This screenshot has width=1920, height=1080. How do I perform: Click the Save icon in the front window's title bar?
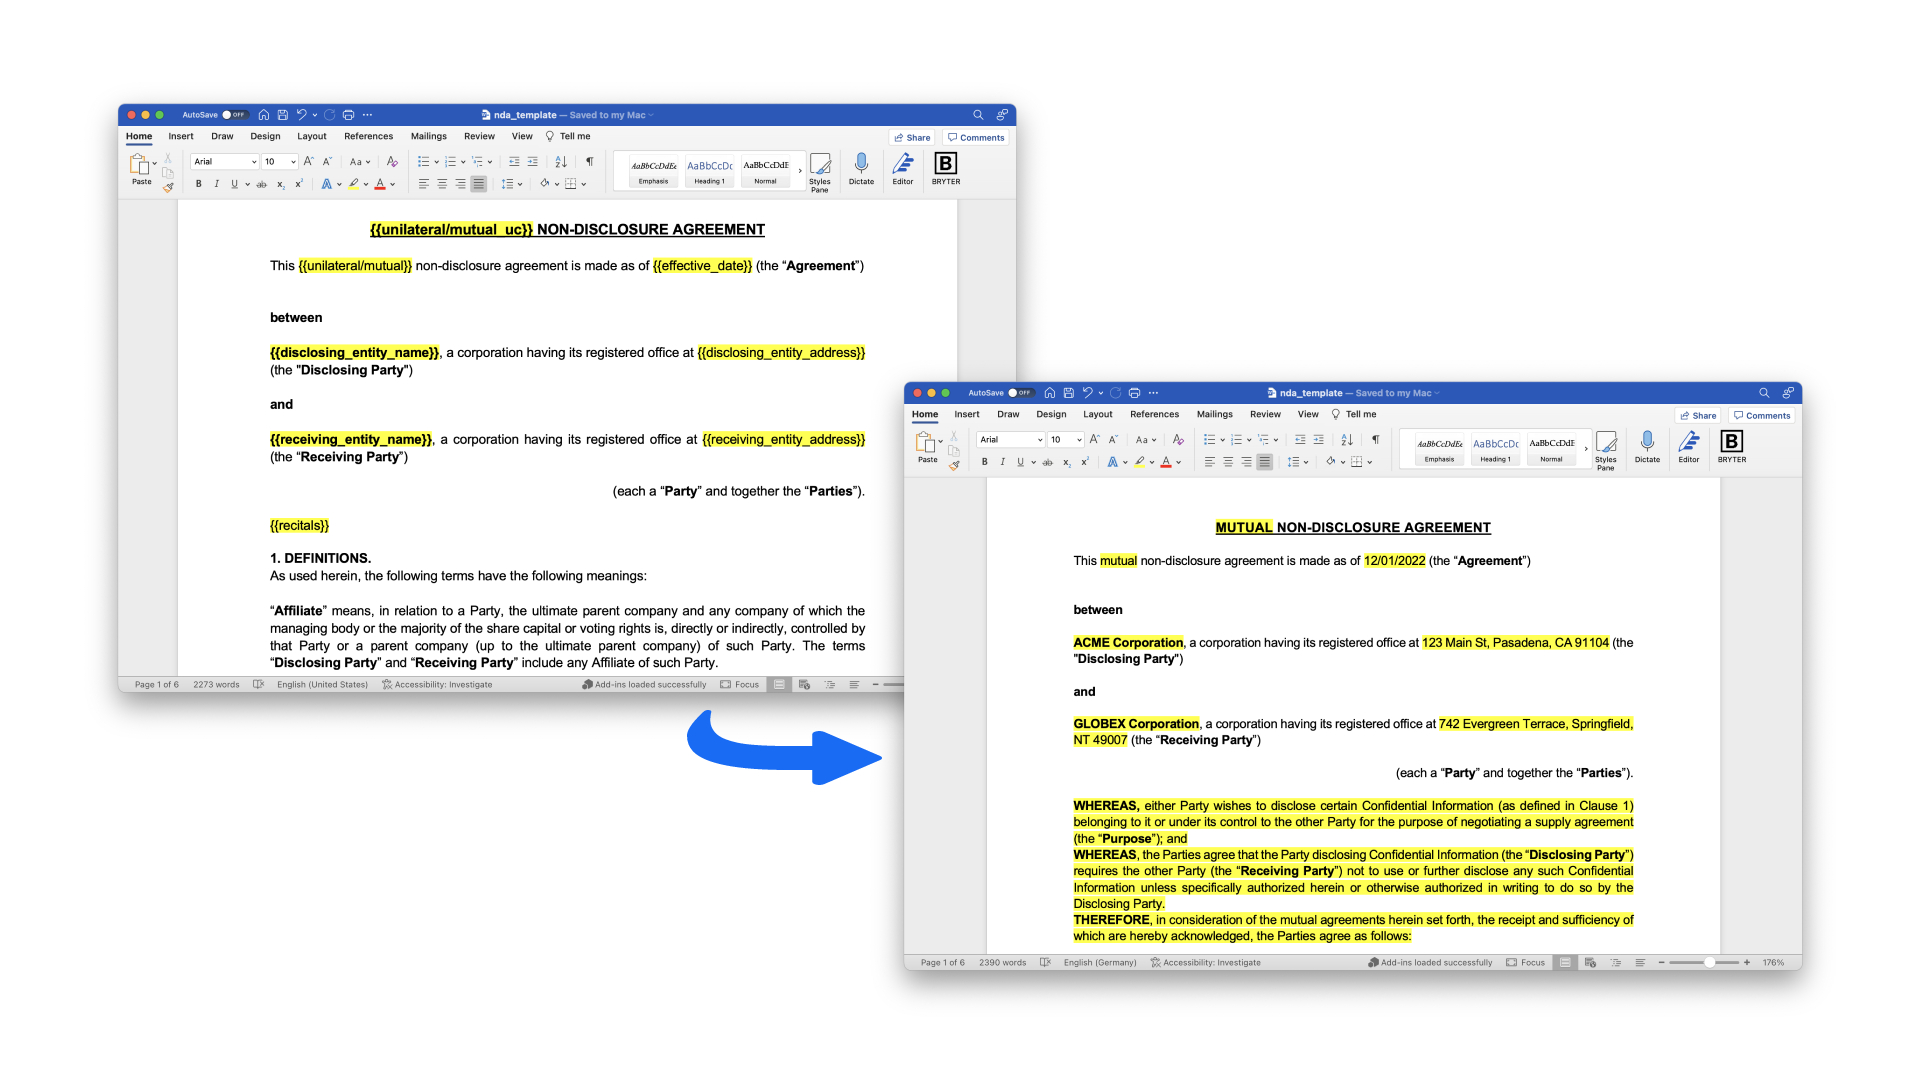(1068, 393)
